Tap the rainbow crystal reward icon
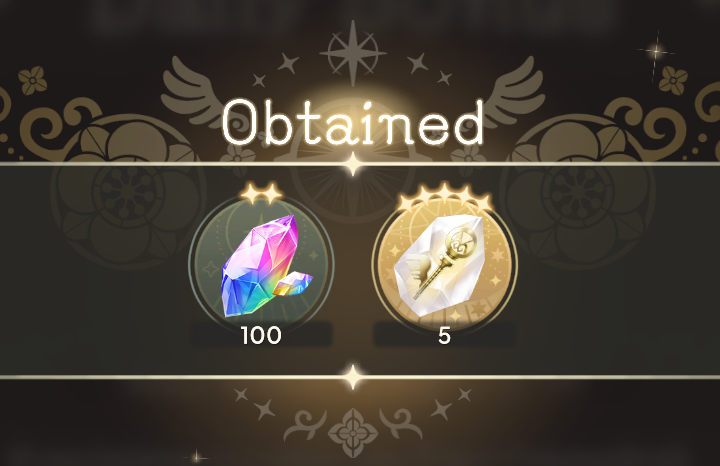 (261, 265)
